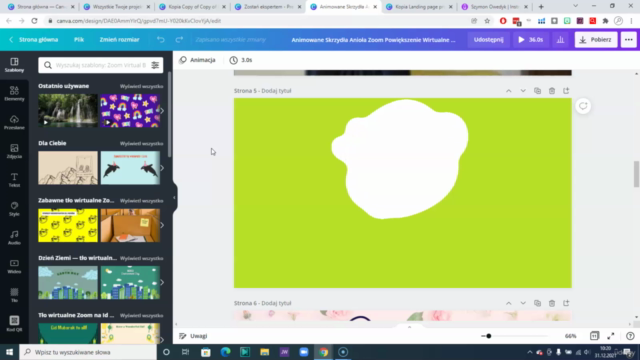640x360 pixels.
Task: Open the three-dots more options menu
Action: [x=629, y=40]
